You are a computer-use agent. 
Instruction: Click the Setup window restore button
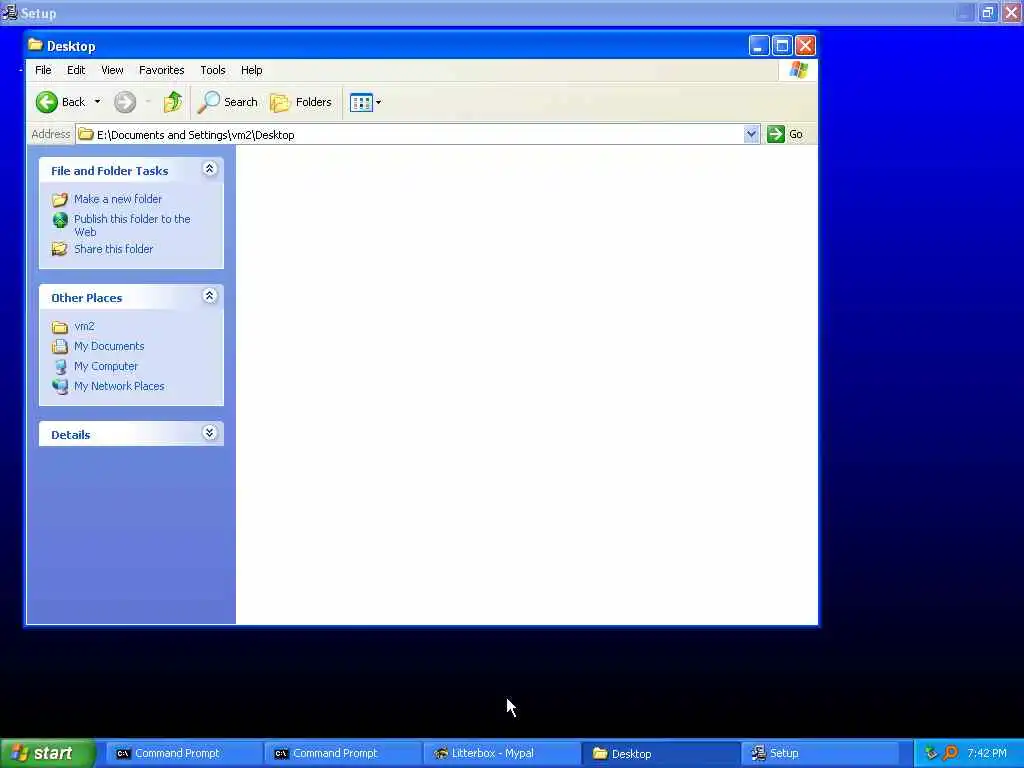(988, 12)
